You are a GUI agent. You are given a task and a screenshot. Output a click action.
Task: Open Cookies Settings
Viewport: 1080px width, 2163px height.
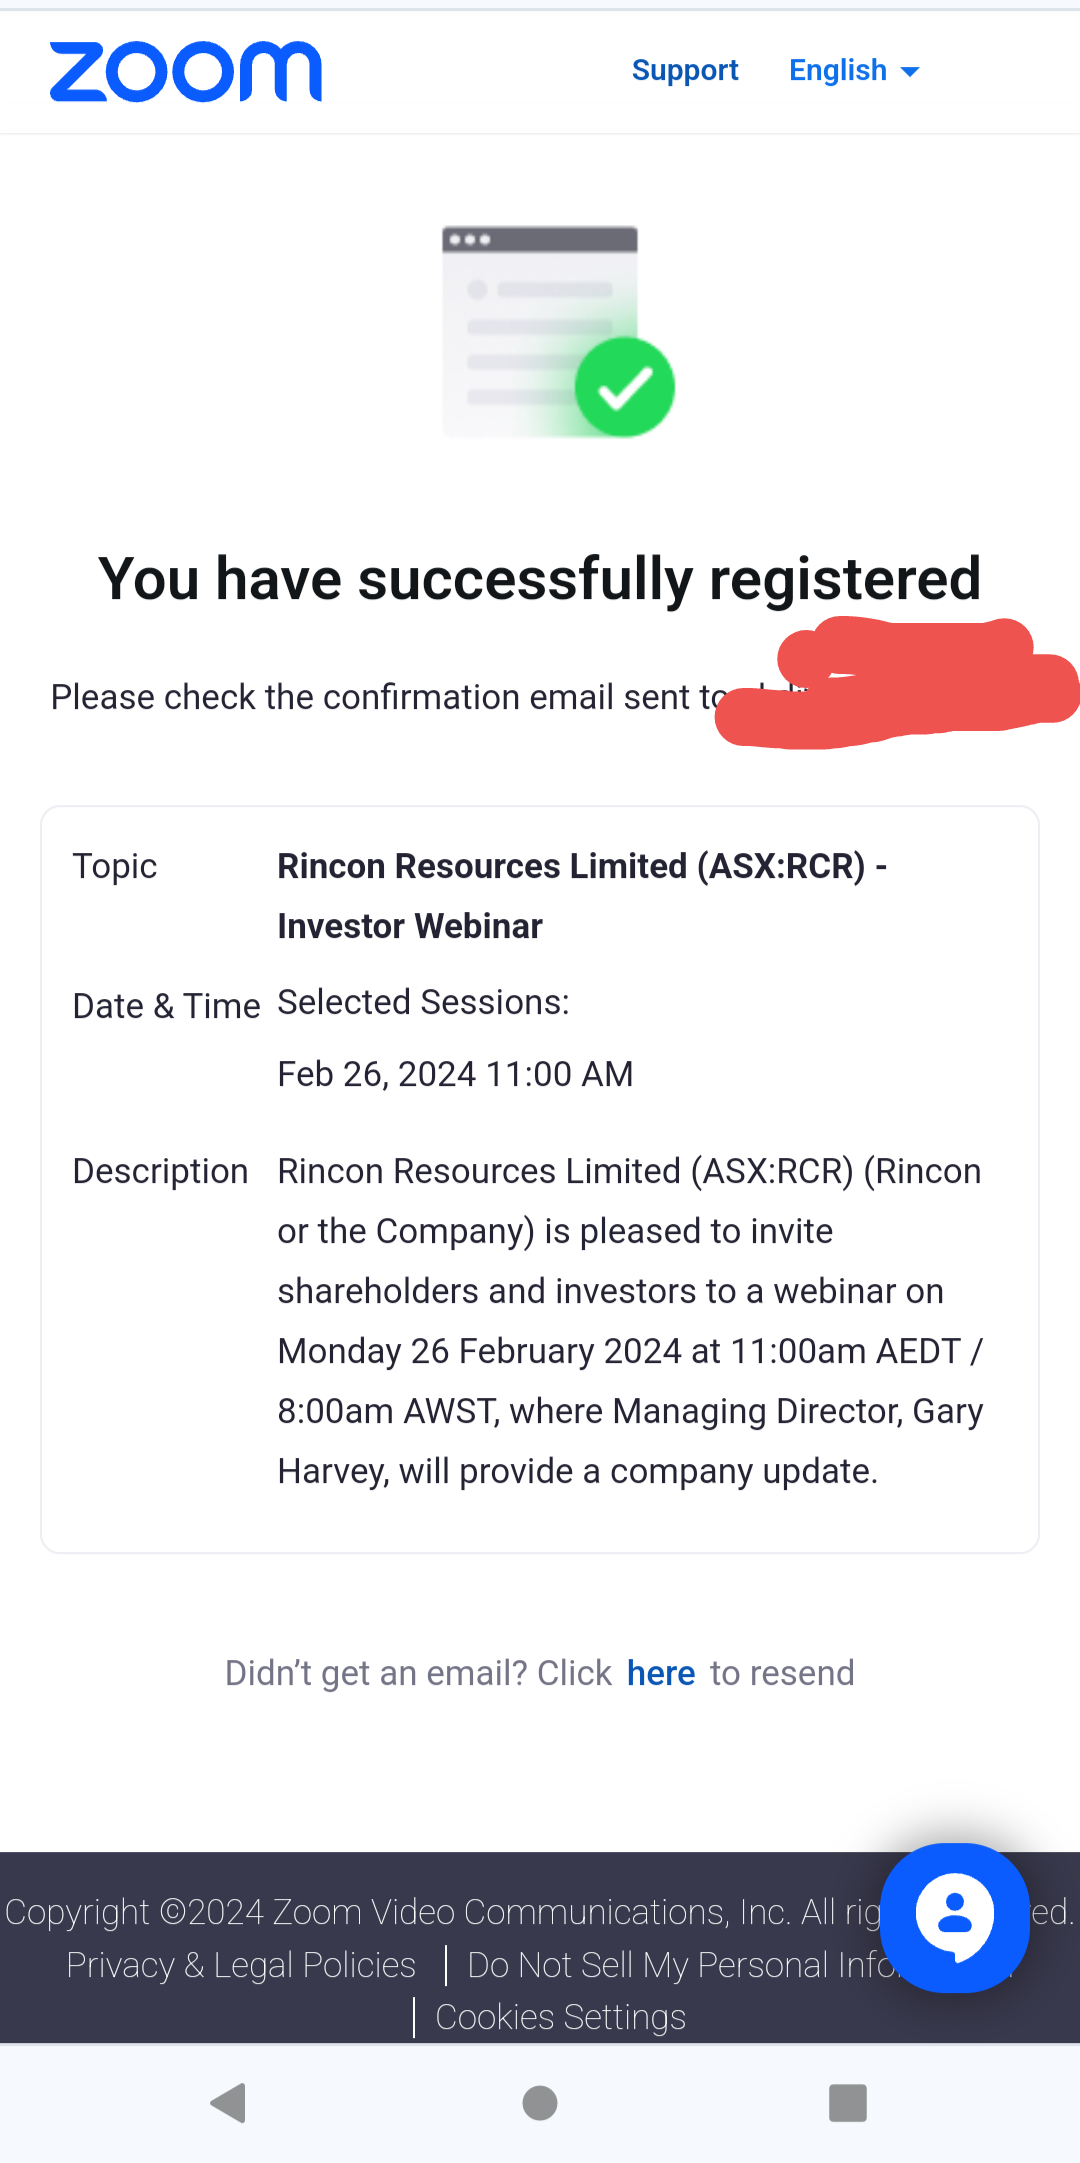[x=561, y=2017]
